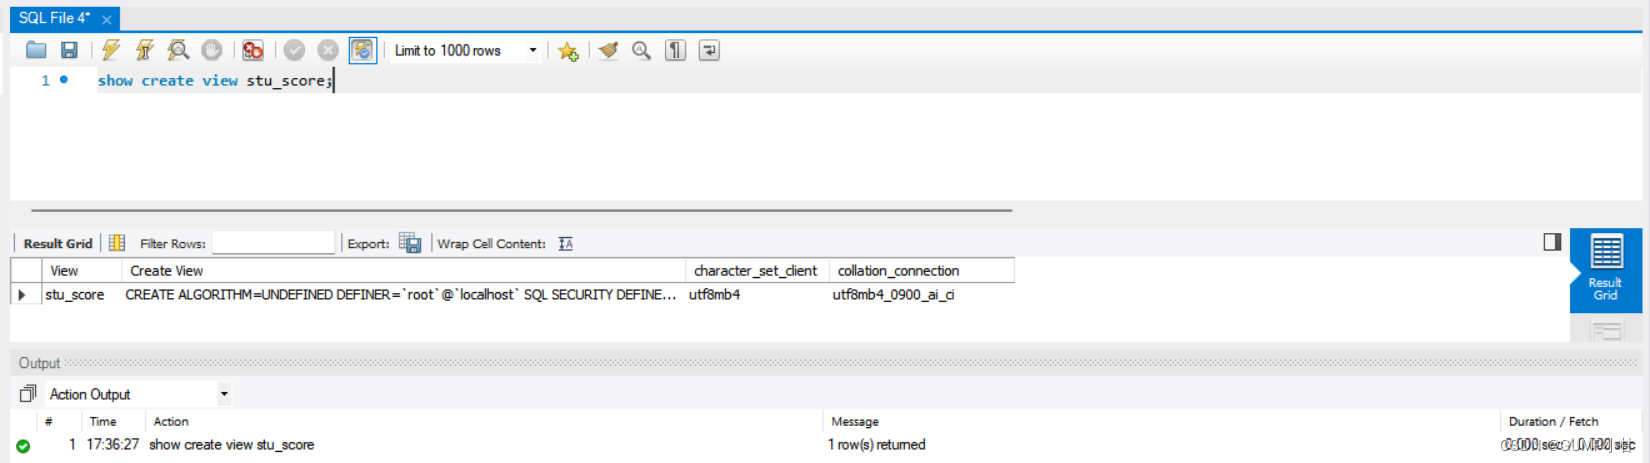The height and width of the screenshot is (463, 1650).
Task: Open the Form Editor side button below Result Grid
Action: [x=1606, y=331]
